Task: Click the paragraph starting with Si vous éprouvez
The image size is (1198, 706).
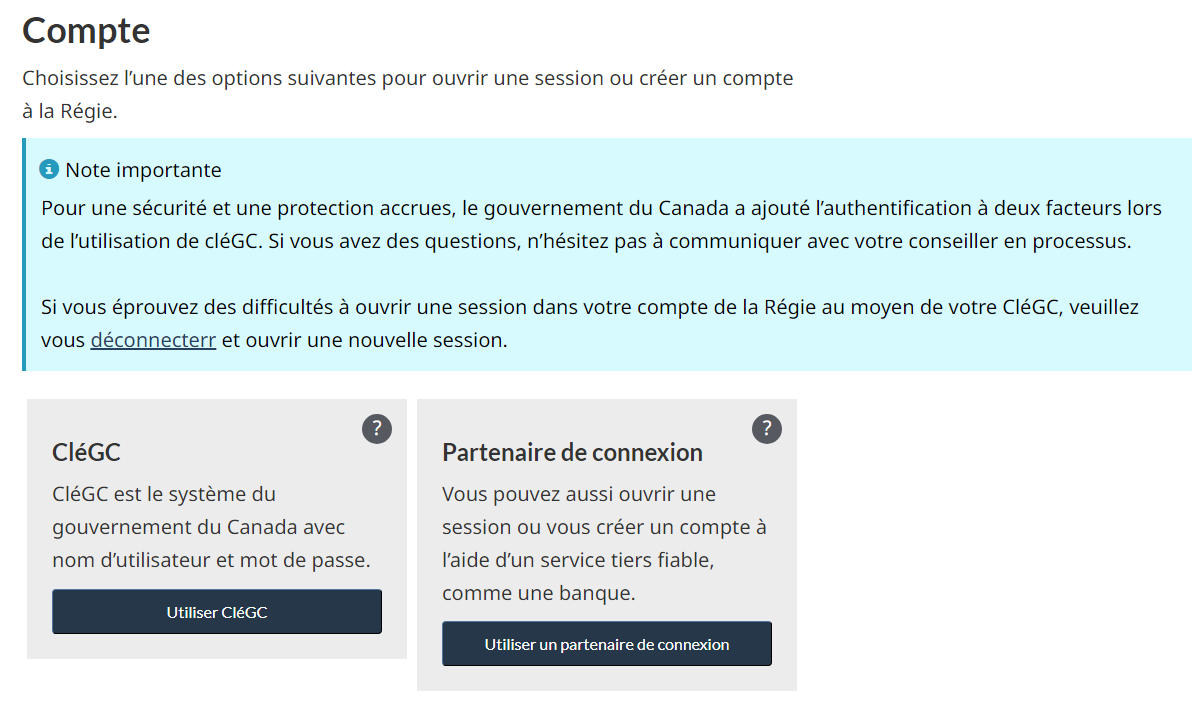Action: 590,307
